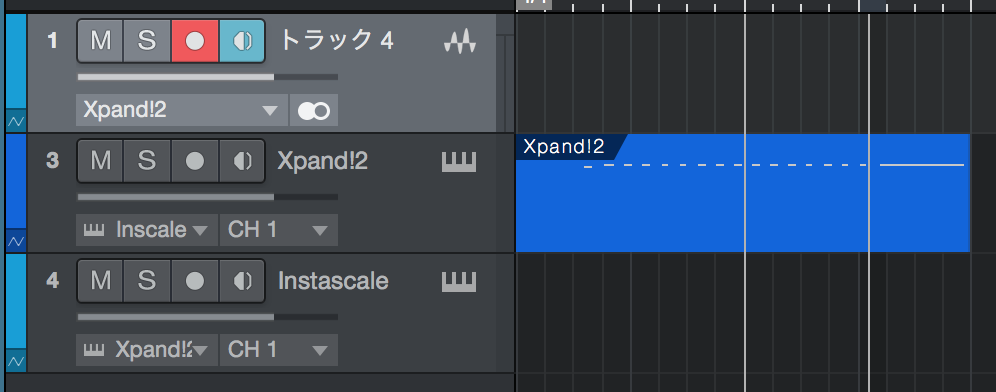
Task: Enable monitoring on Xpand!2 track 3
Action: click(x=242, y=161)
